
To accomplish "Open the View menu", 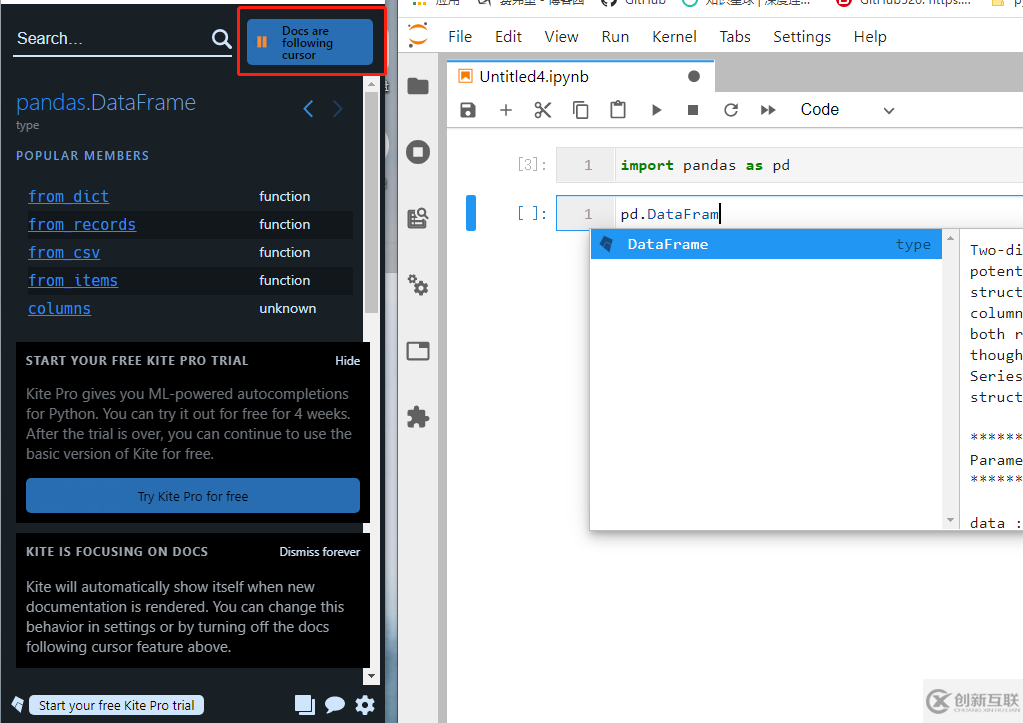I will (562, 37).
